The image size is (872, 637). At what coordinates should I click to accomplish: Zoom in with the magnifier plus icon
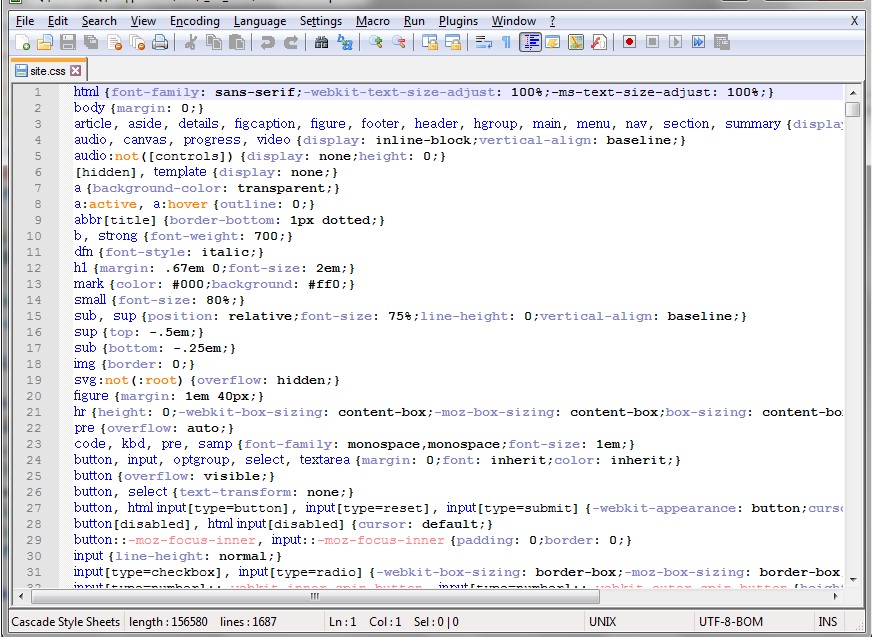coord(375,42)
